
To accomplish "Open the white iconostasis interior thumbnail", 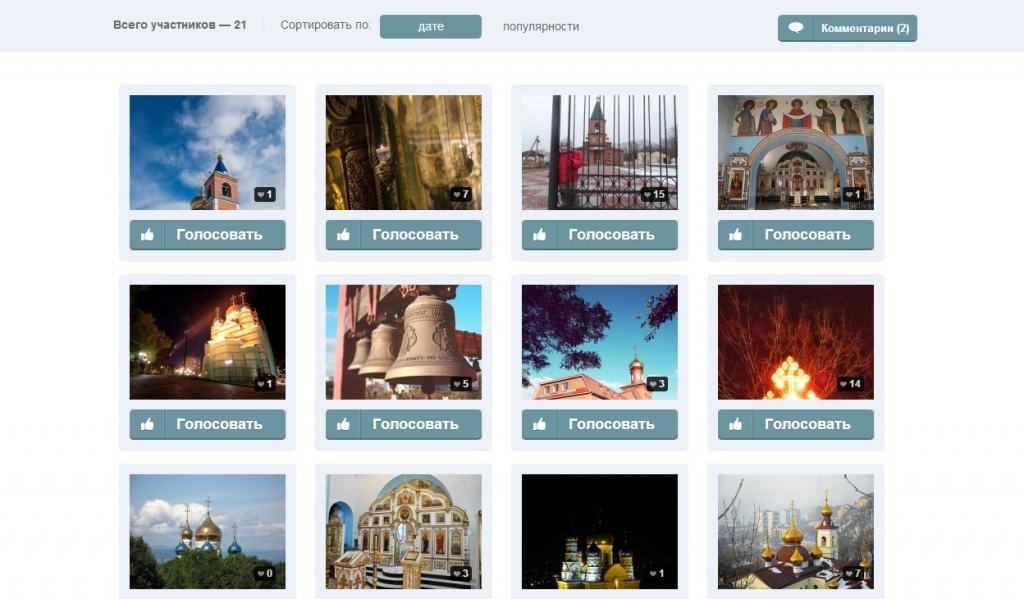I will (403, 530).
